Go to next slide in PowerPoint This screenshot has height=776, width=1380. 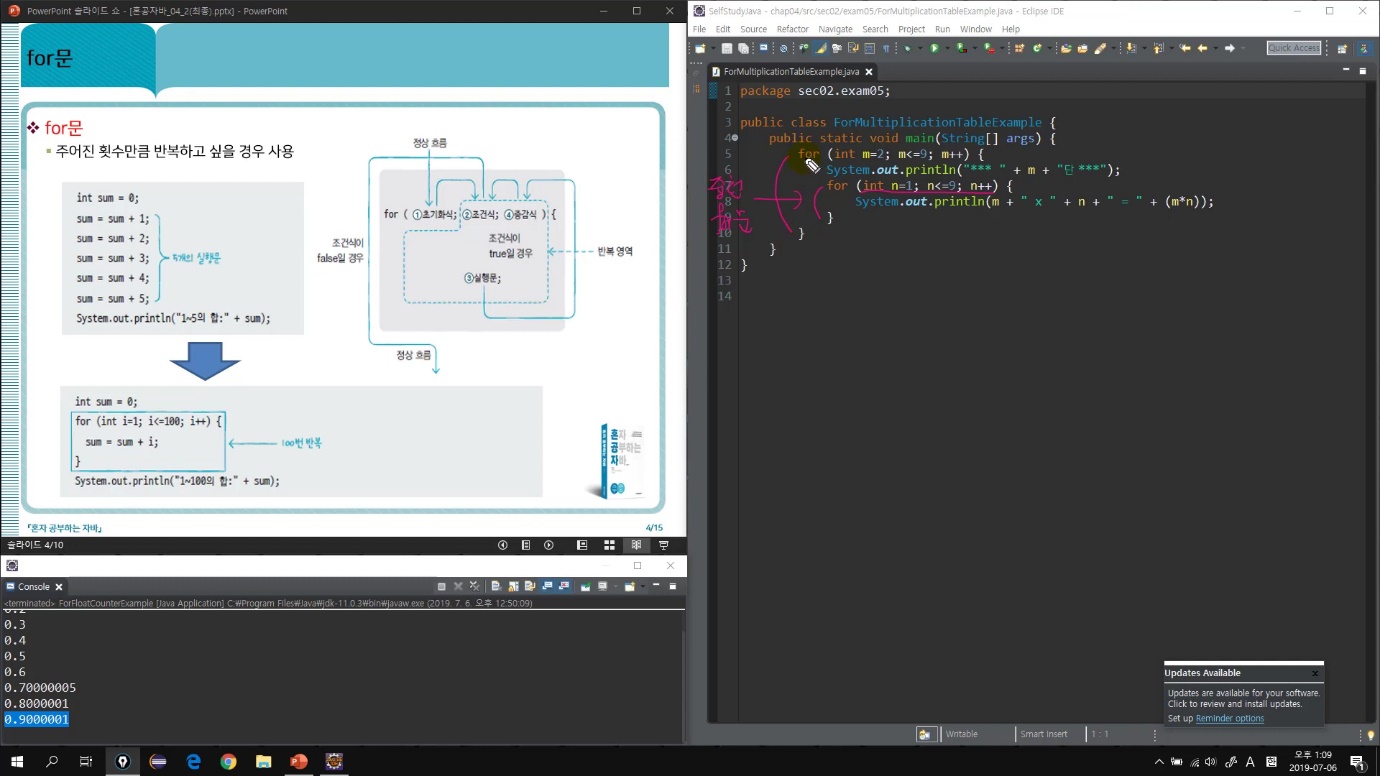pos(549,545)
